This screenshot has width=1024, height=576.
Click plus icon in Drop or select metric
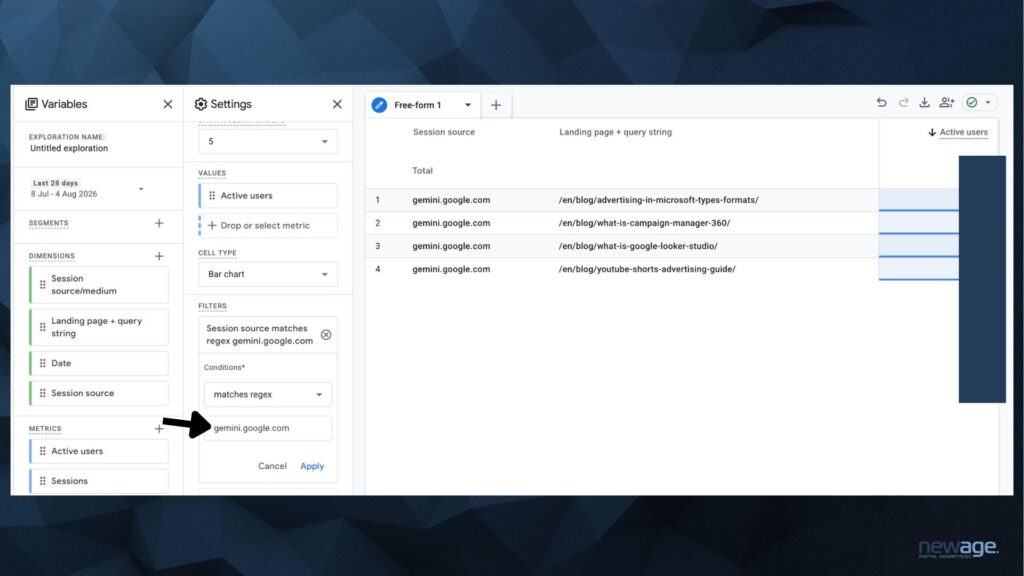(212, 225)
